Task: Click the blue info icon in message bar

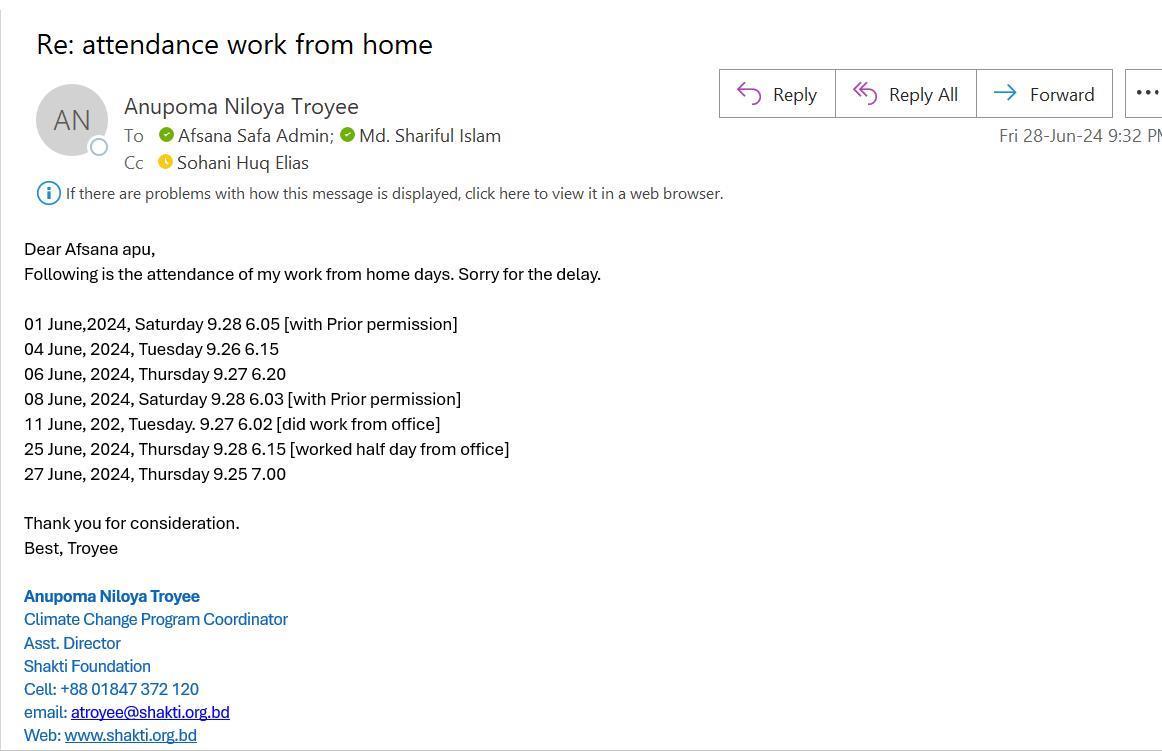Action: click(49, 193)
